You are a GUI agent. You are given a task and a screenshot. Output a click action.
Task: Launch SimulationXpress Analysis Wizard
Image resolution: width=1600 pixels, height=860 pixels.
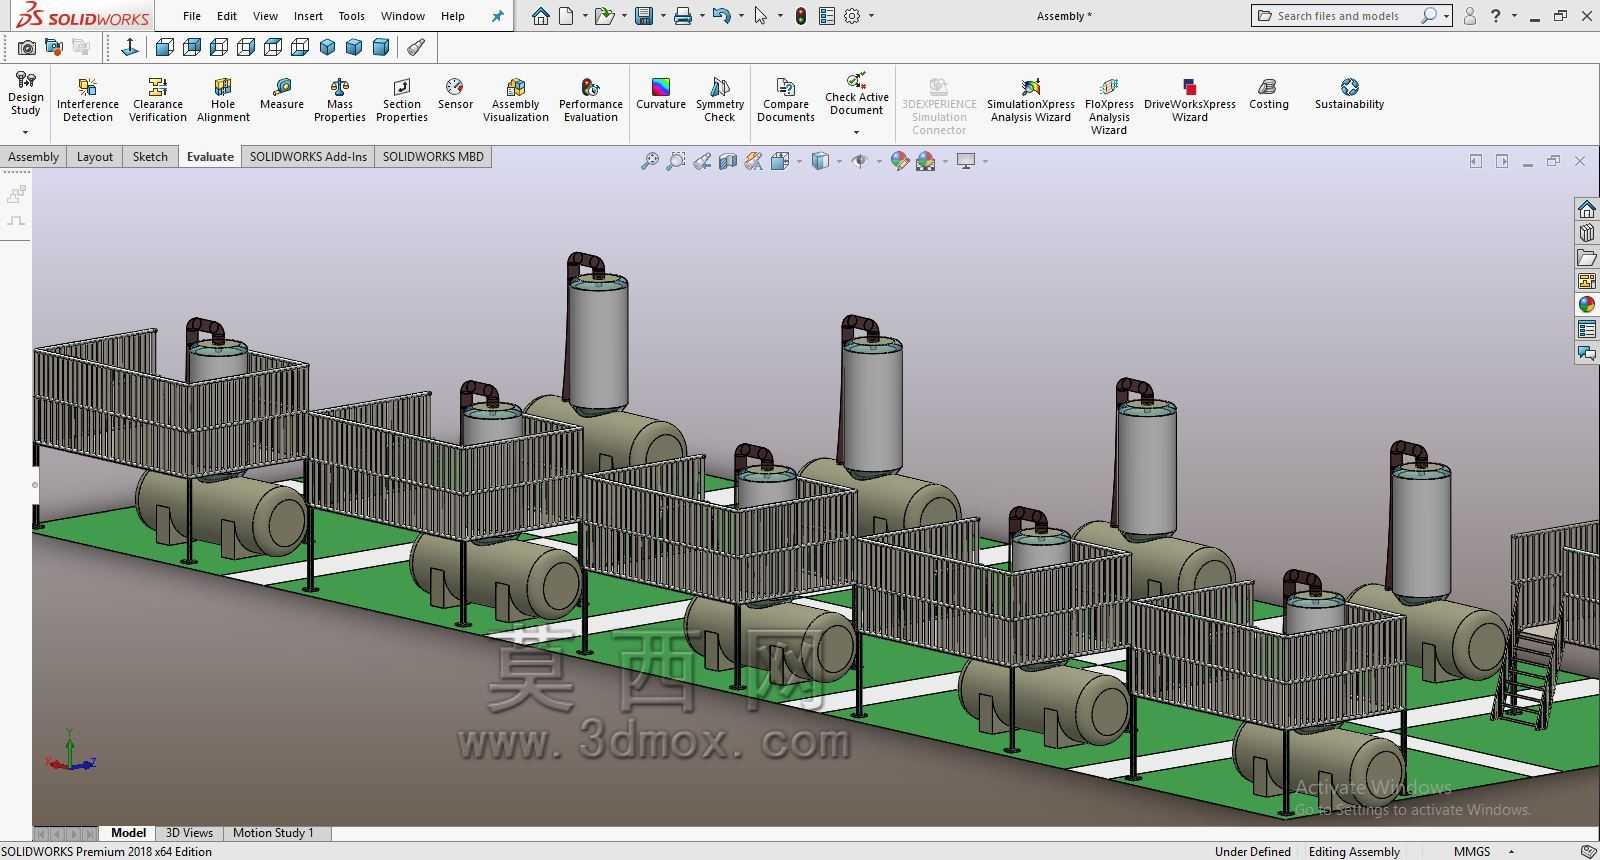coord(1031,100)
